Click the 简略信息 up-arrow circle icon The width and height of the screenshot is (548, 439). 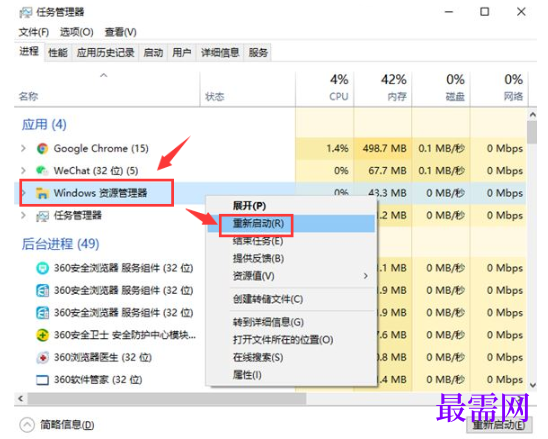[x=27, y=425]
